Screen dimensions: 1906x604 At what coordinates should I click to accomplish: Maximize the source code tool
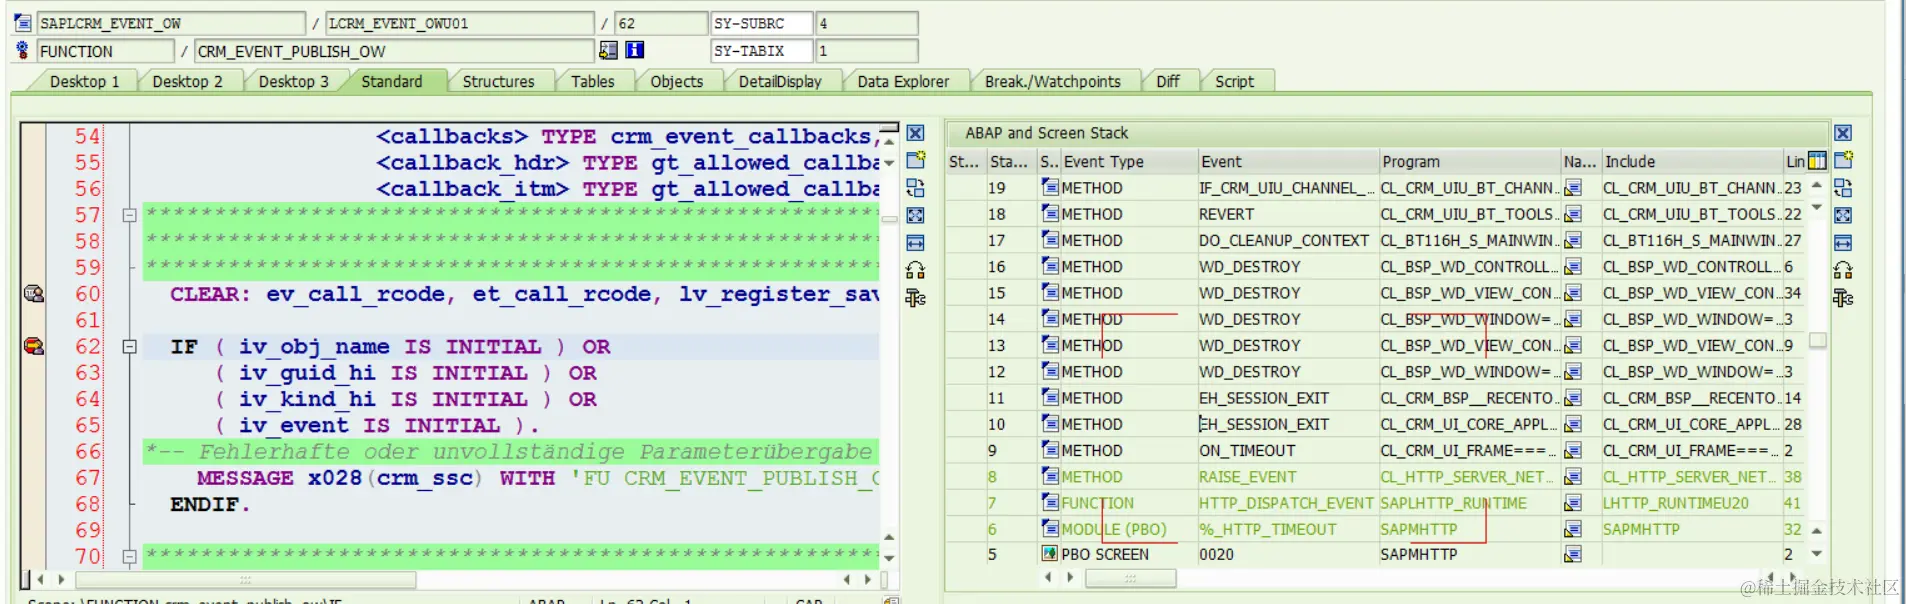click(915, 215)
